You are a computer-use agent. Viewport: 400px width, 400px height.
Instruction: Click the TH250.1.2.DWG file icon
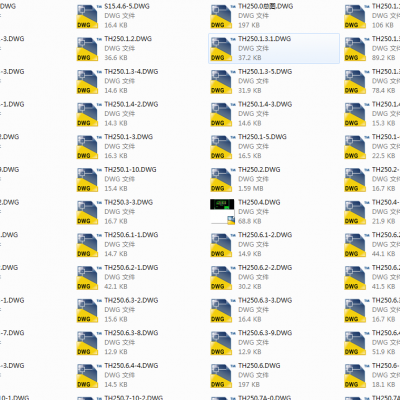point(87,49)
